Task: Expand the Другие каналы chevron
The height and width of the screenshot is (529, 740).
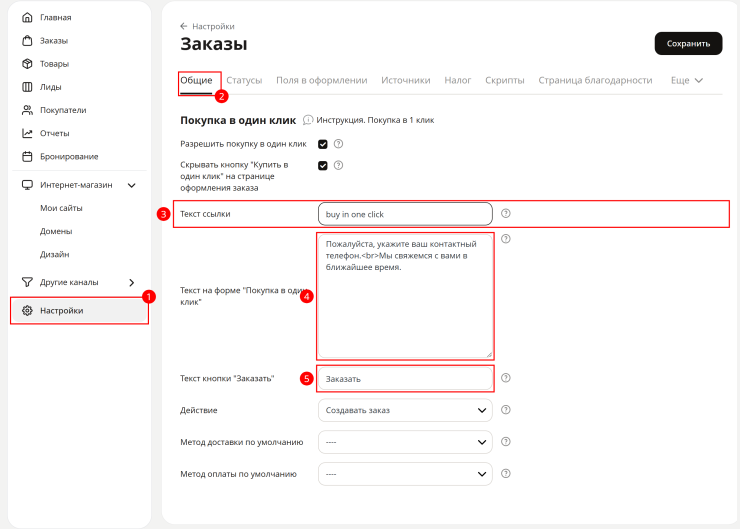Action: pos(132,283)
